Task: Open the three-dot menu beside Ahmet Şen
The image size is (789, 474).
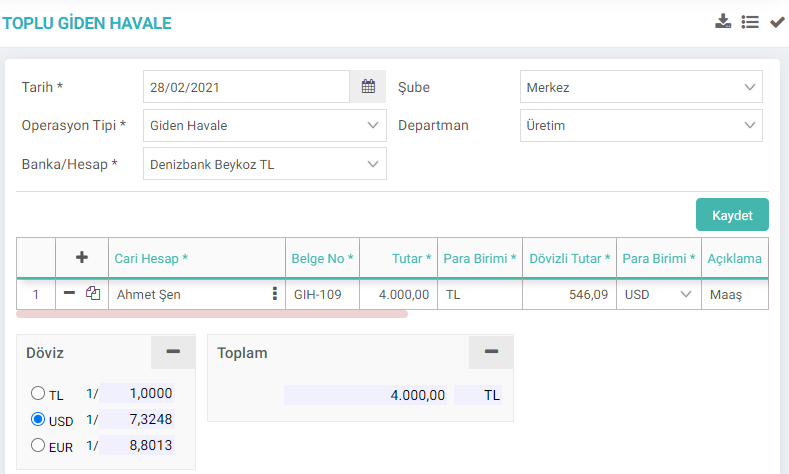Action: pos(274,294)
